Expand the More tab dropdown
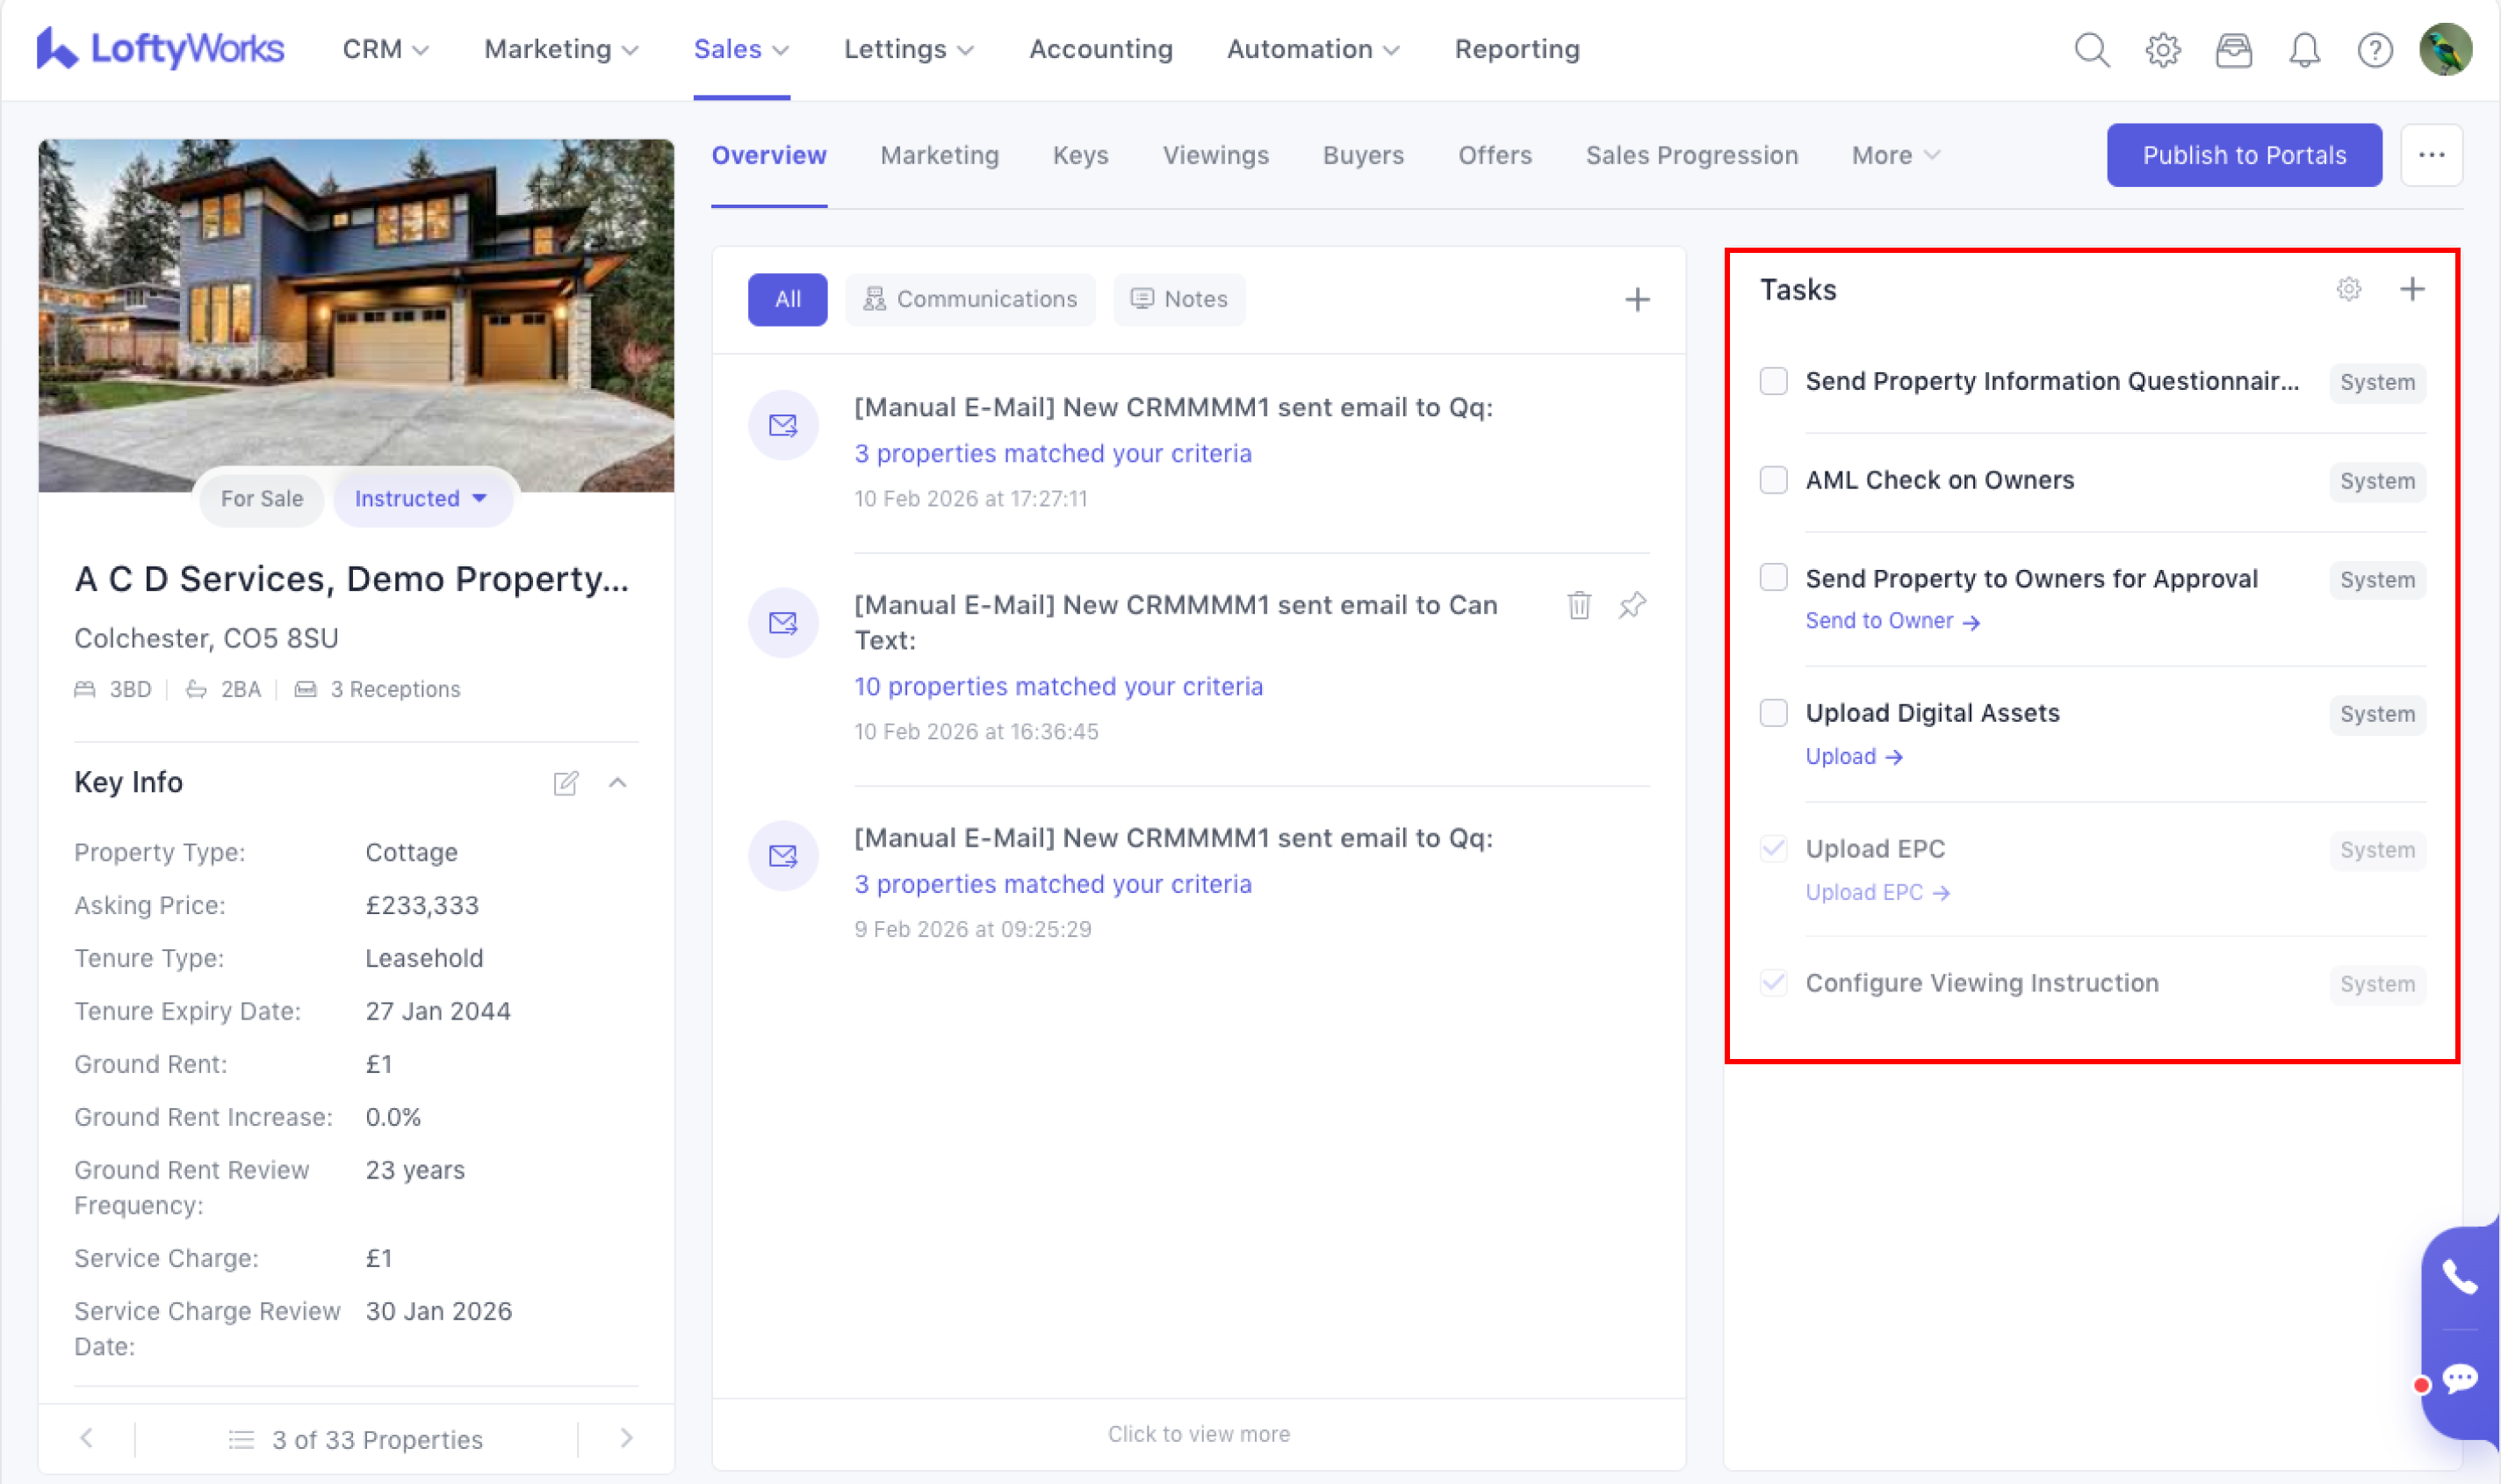Screen dimensions: 2501x1484 (1894, 155)
